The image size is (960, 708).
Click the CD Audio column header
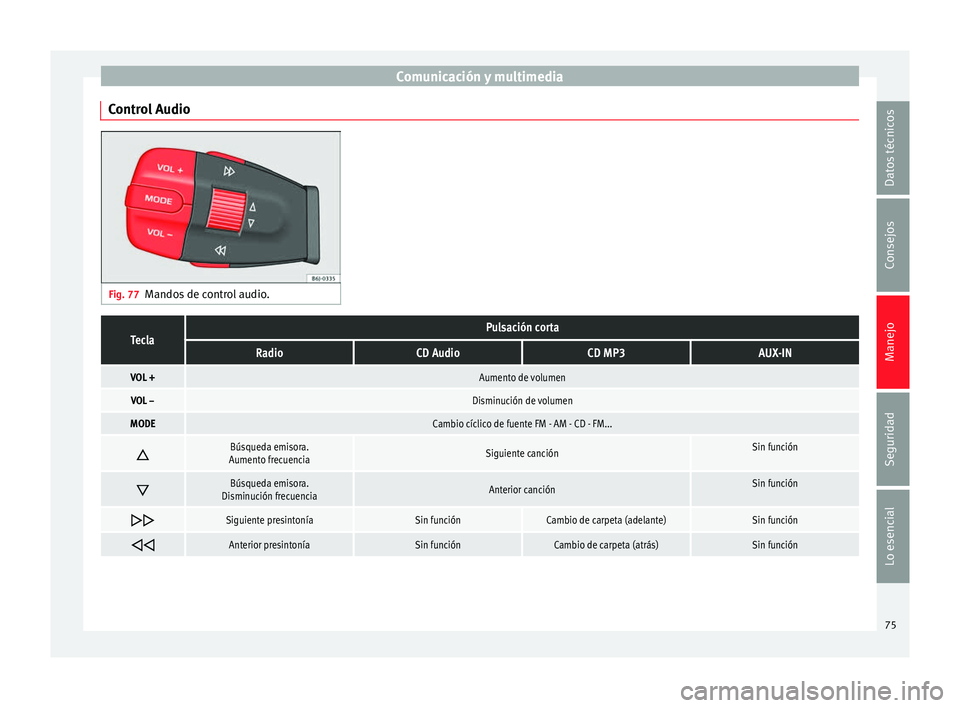click(438, 353)
